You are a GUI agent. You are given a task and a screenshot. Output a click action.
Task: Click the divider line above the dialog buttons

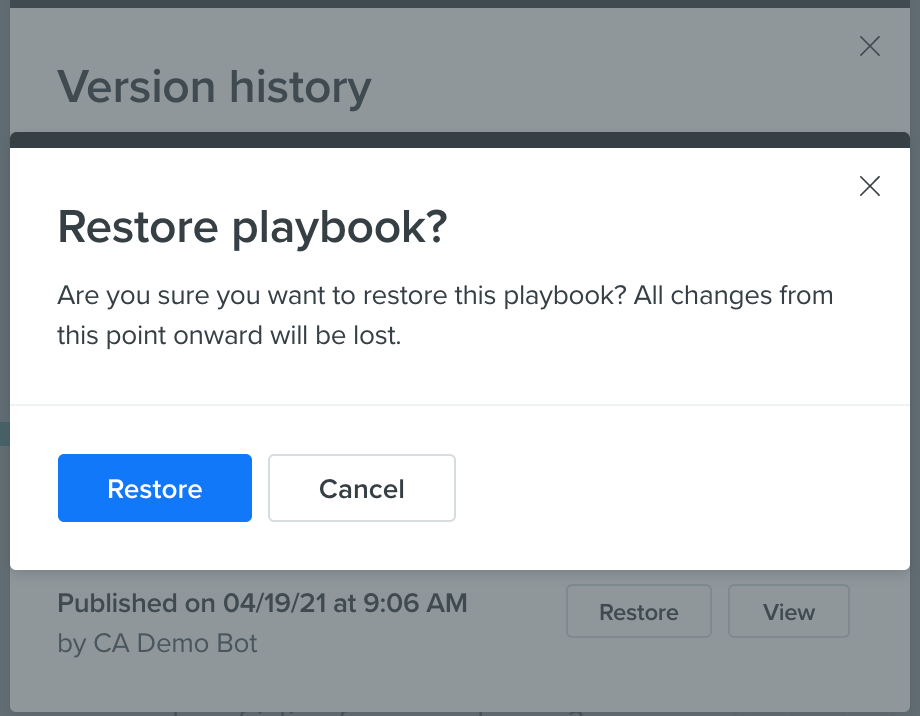click(460, 405)
